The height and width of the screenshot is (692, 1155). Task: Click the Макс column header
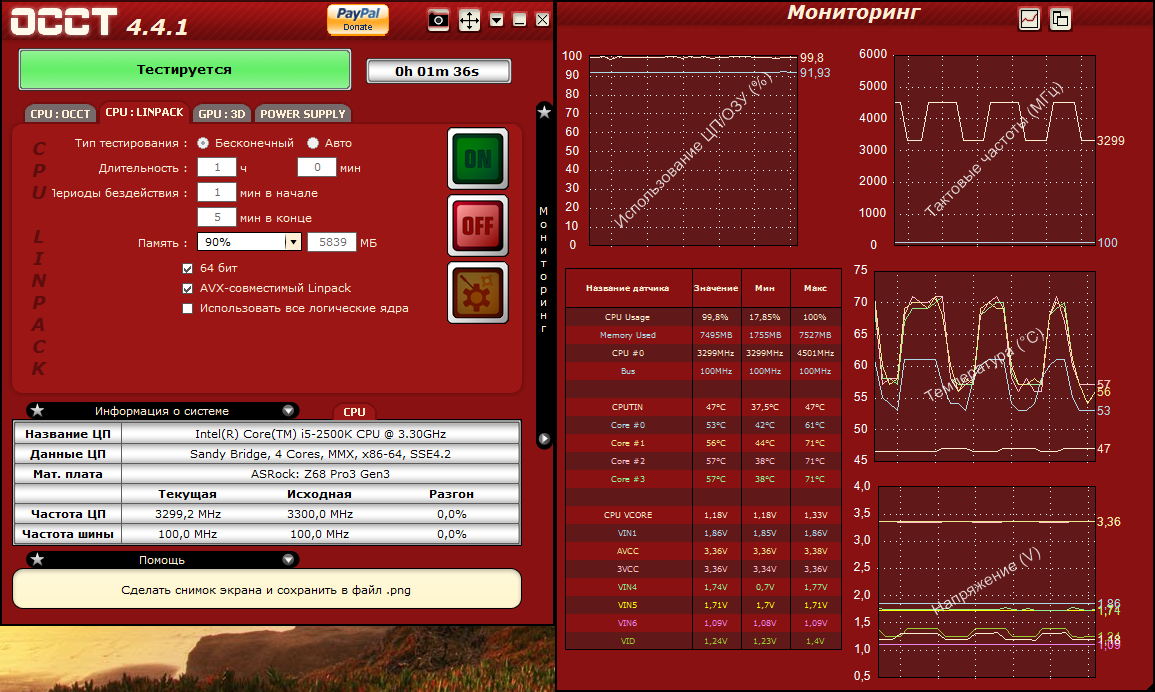(x=815, y=288)
